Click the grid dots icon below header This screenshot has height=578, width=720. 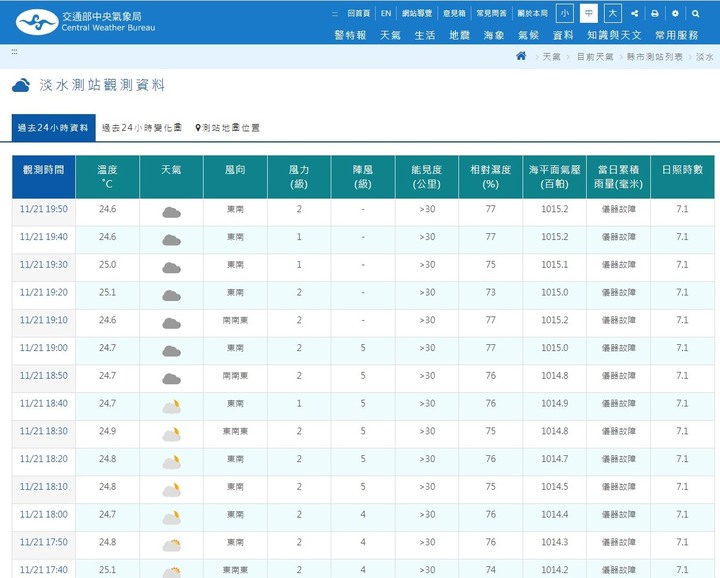pos(14,52)
